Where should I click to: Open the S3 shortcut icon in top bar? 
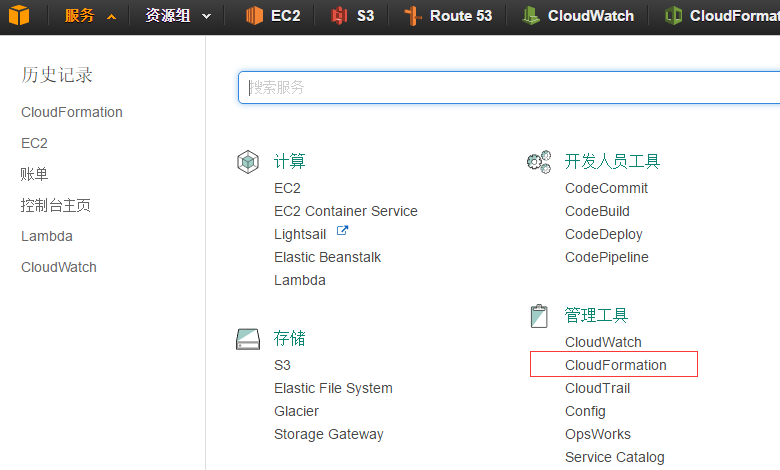pyautogui.click(x=339, y=16)
